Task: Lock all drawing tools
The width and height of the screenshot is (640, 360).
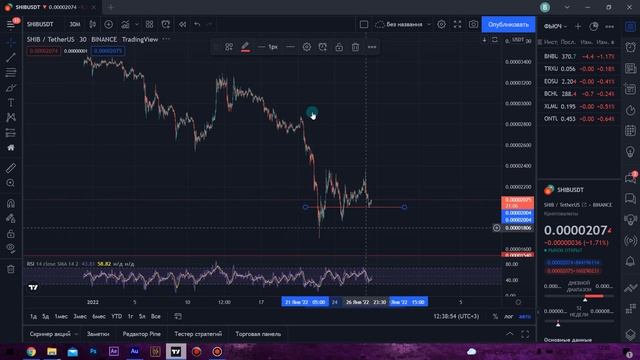Action: tap(11, 233)
